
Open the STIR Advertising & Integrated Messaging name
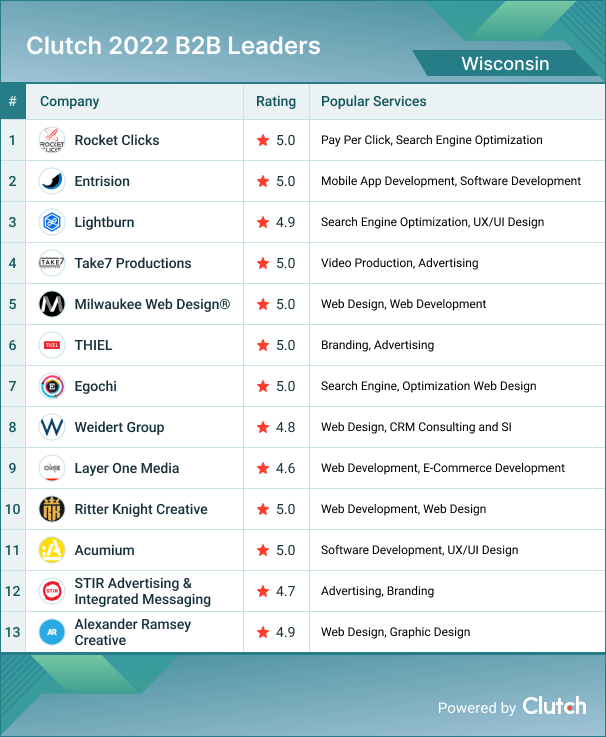tap(142, 591)
